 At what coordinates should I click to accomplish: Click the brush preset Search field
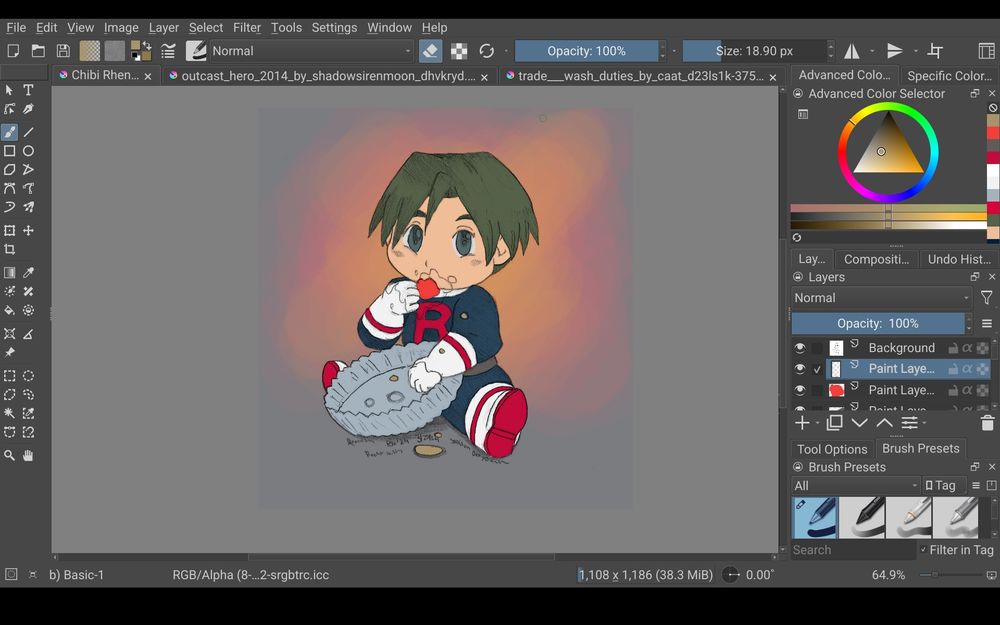click(853, 550)
